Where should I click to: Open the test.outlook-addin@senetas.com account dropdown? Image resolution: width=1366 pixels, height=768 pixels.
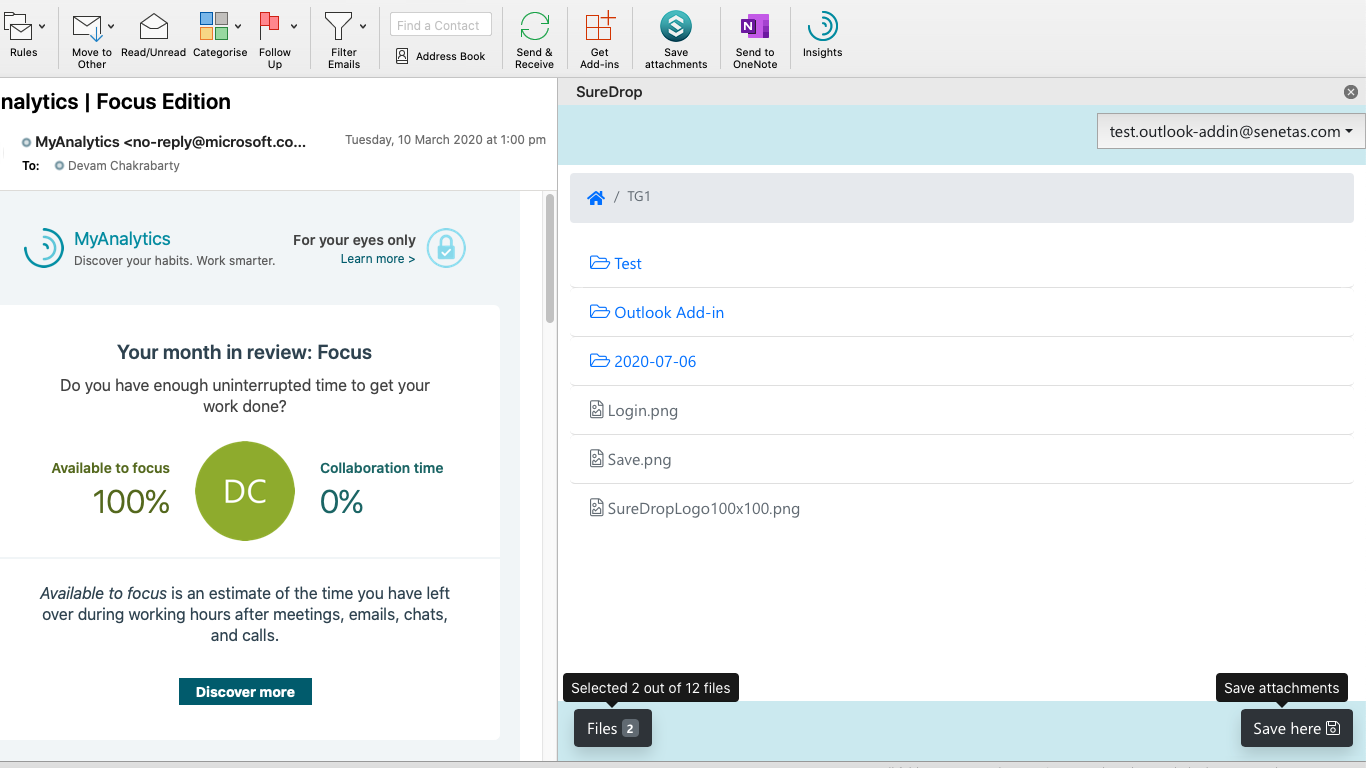1231,131
